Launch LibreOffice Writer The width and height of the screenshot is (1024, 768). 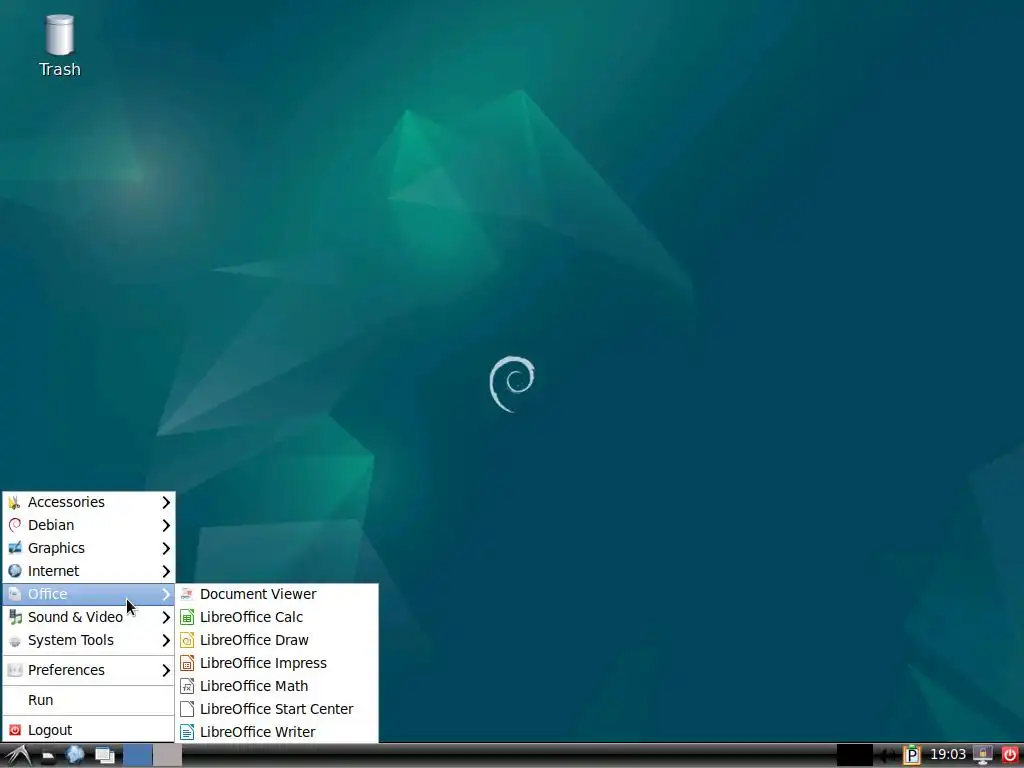278,732
